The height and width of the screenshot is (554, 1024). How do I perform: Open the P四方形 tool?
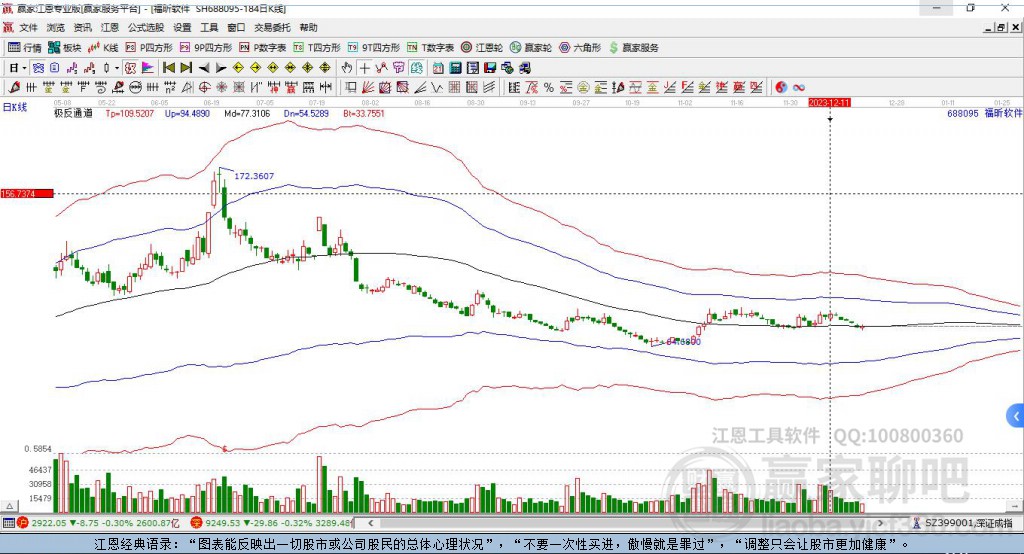[x=149, y=48]
